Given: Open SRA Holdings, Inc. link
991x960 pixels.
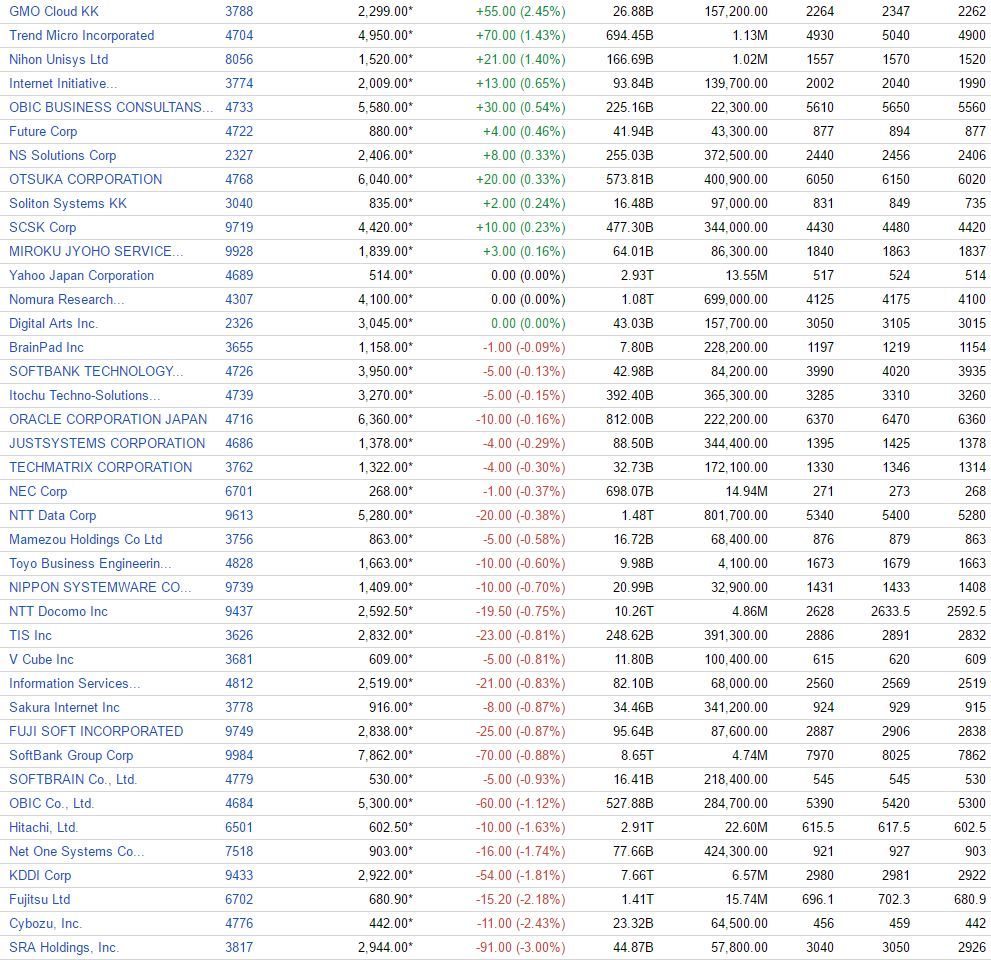Looking at the screenshot, I should click(x=63, y=948).
